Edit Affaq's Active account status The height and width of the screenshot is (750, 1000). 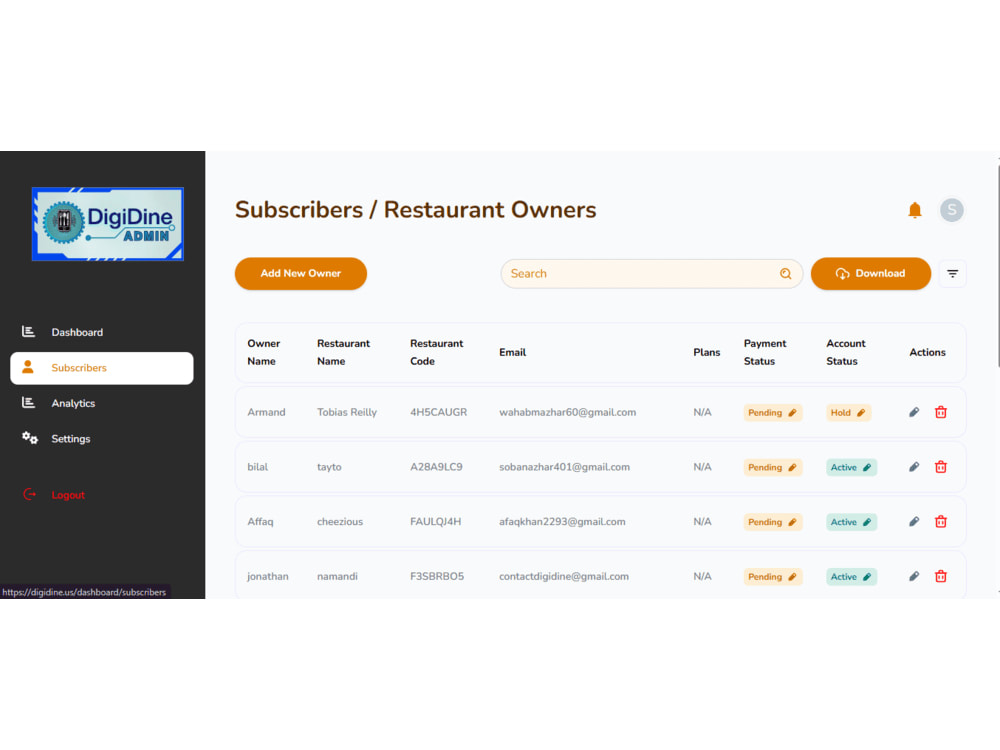point(851,522)
